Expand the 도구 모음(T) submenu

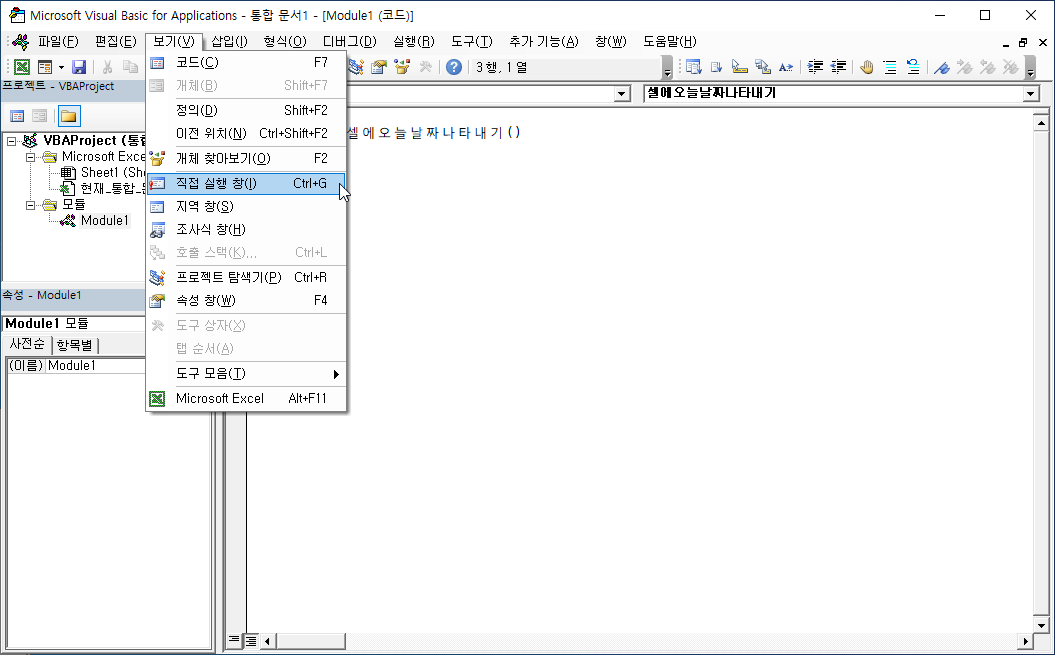click(x=246, y=374)
